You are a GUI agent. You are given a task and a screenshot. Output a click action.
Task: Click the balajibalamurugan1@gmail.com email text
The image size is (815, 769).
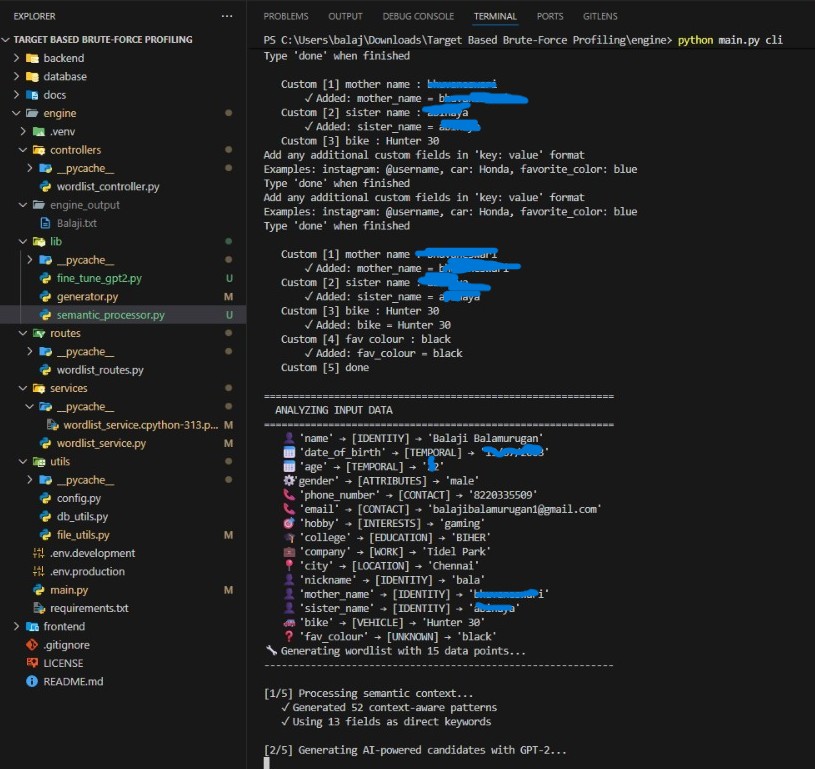[514, 509]
